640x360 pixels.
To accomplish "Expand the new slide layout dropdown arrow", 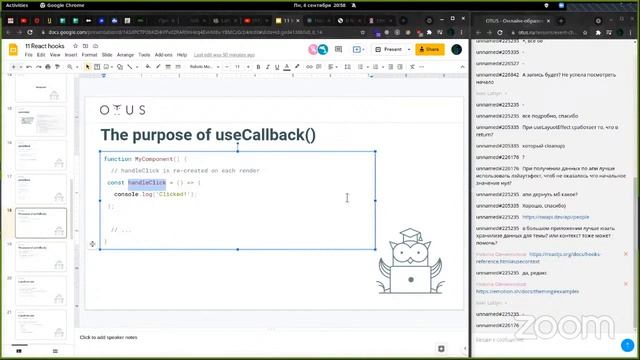I will (20, 67).
